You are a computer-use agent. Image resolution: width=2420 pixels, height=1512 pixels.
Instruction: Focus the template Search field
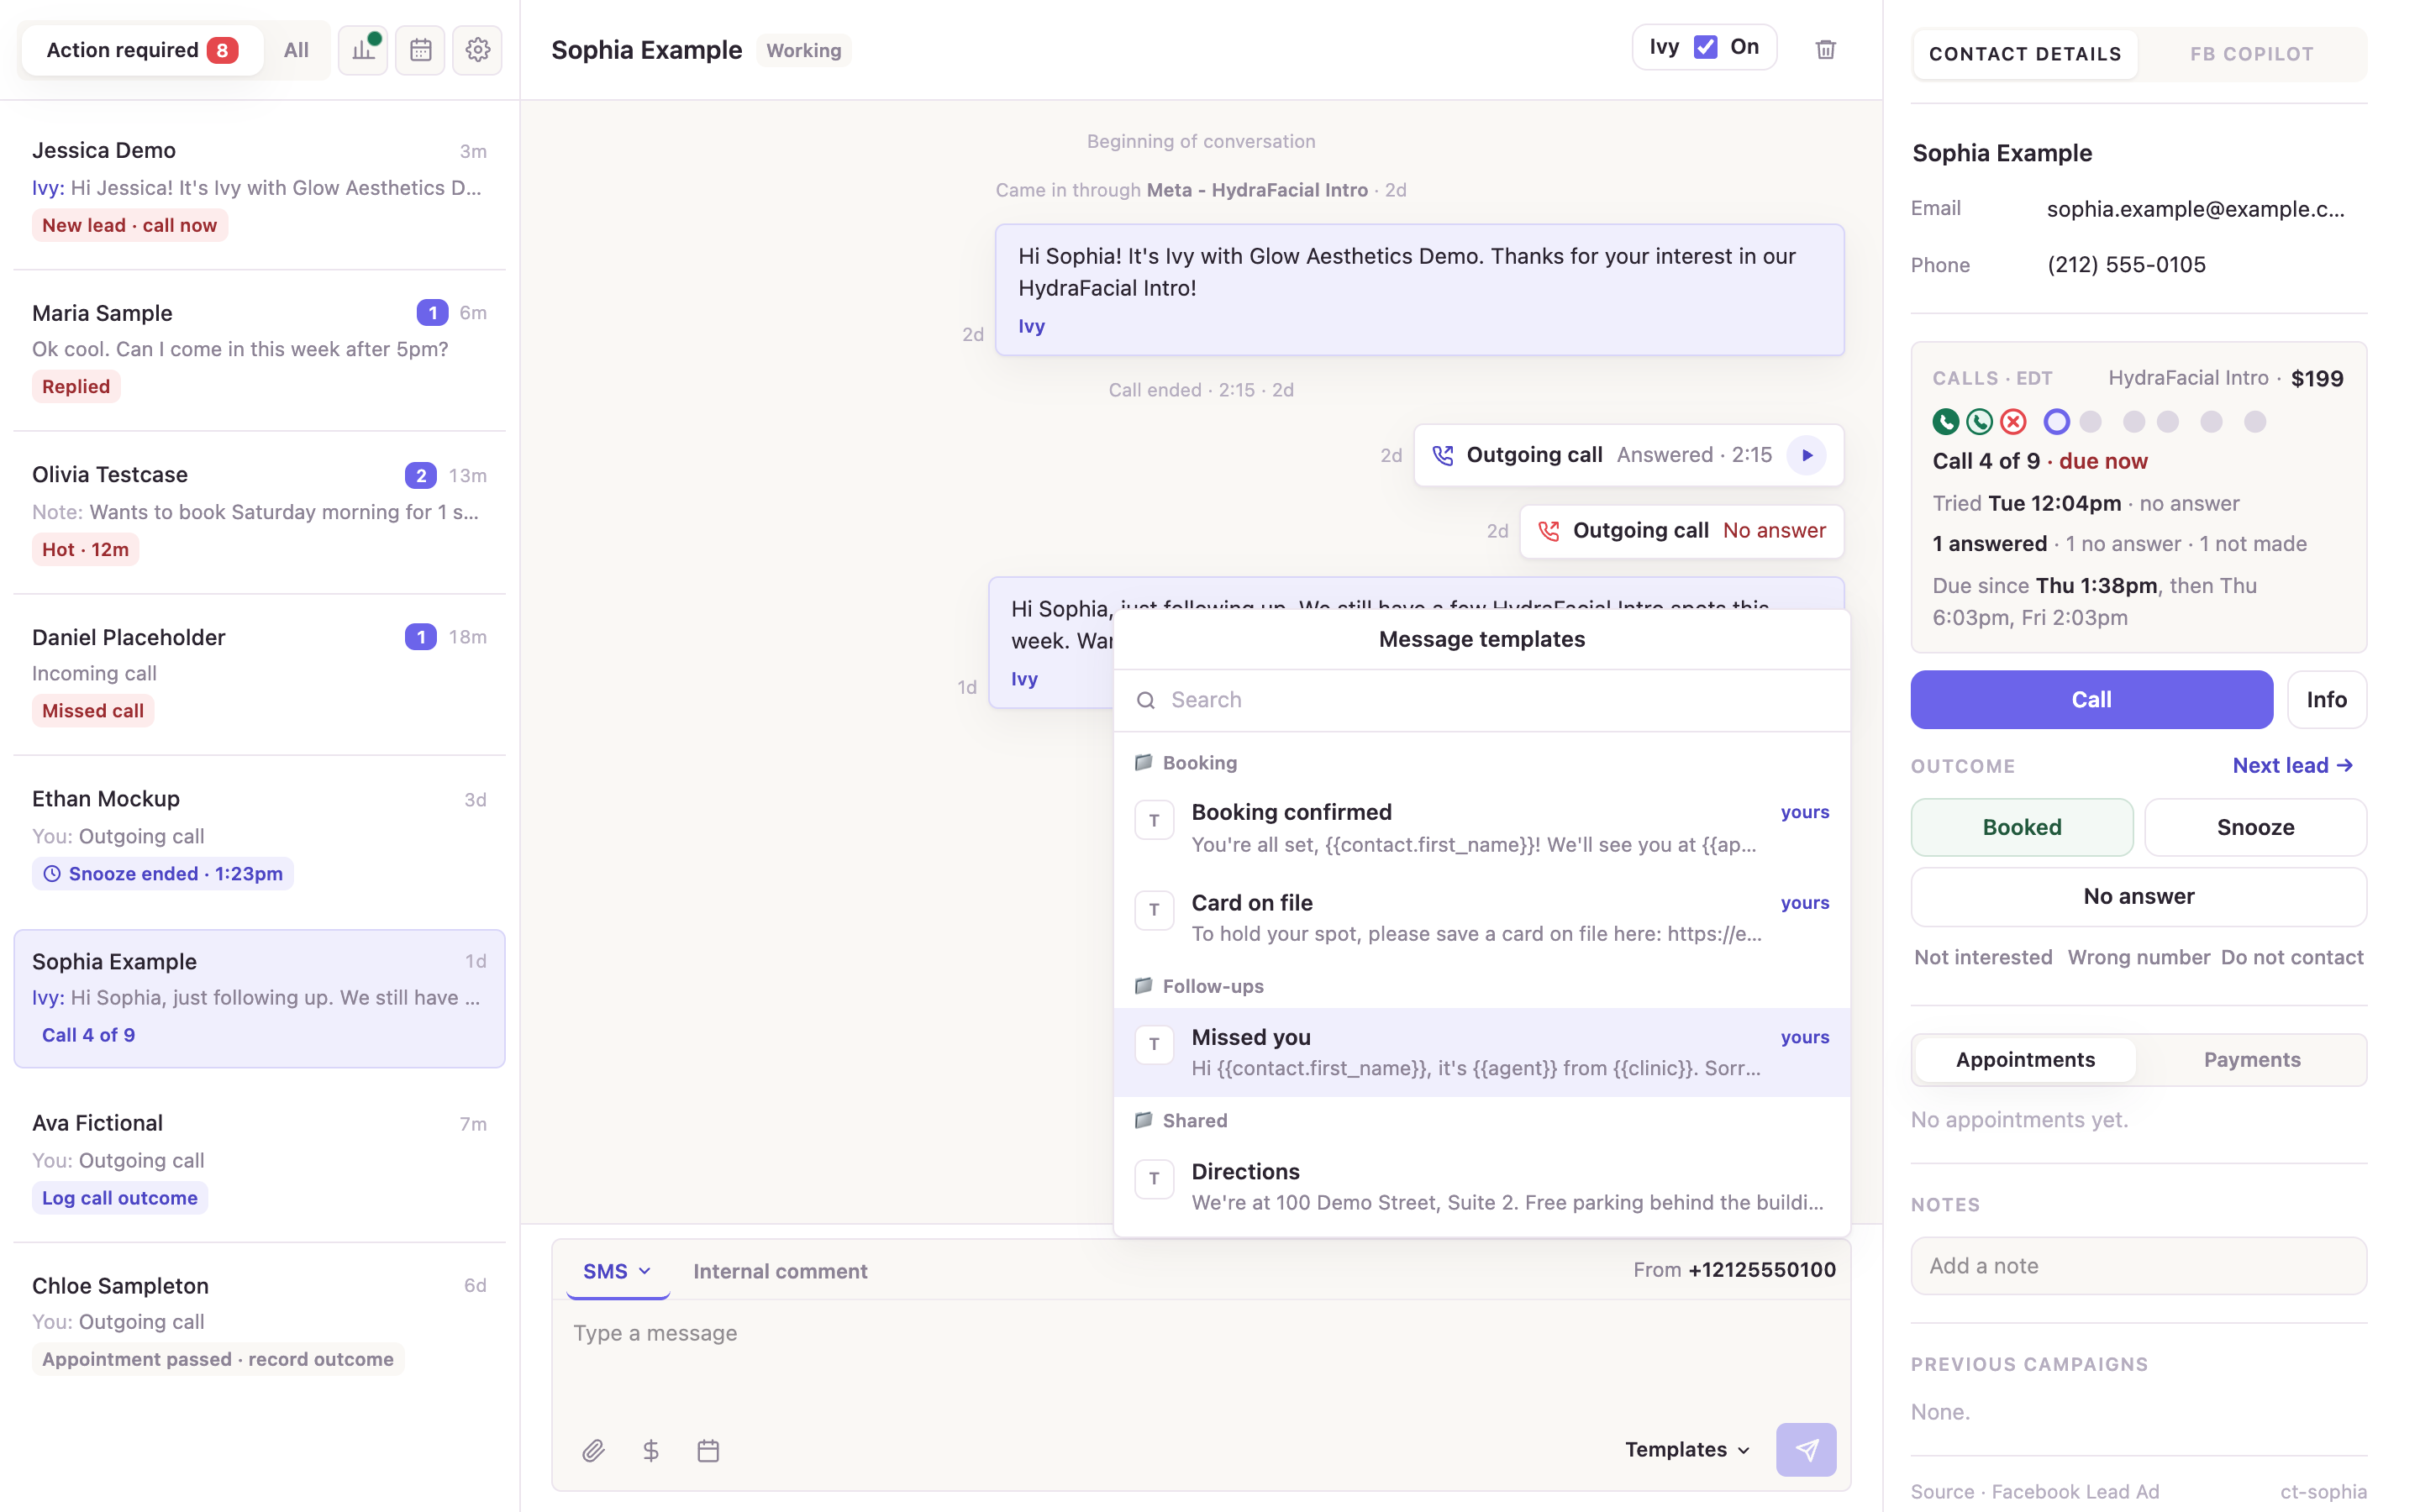tap(1481, 700)
